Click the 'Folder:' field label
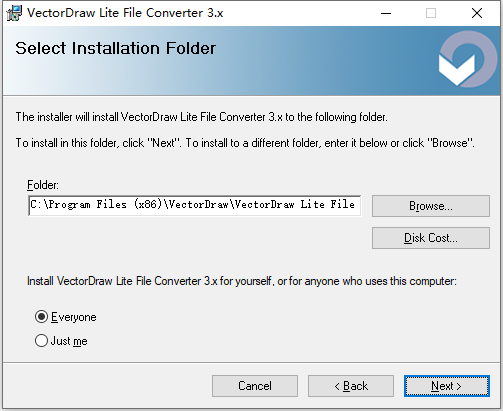This screenshot has height=411, width=503. tap(43, 185)
